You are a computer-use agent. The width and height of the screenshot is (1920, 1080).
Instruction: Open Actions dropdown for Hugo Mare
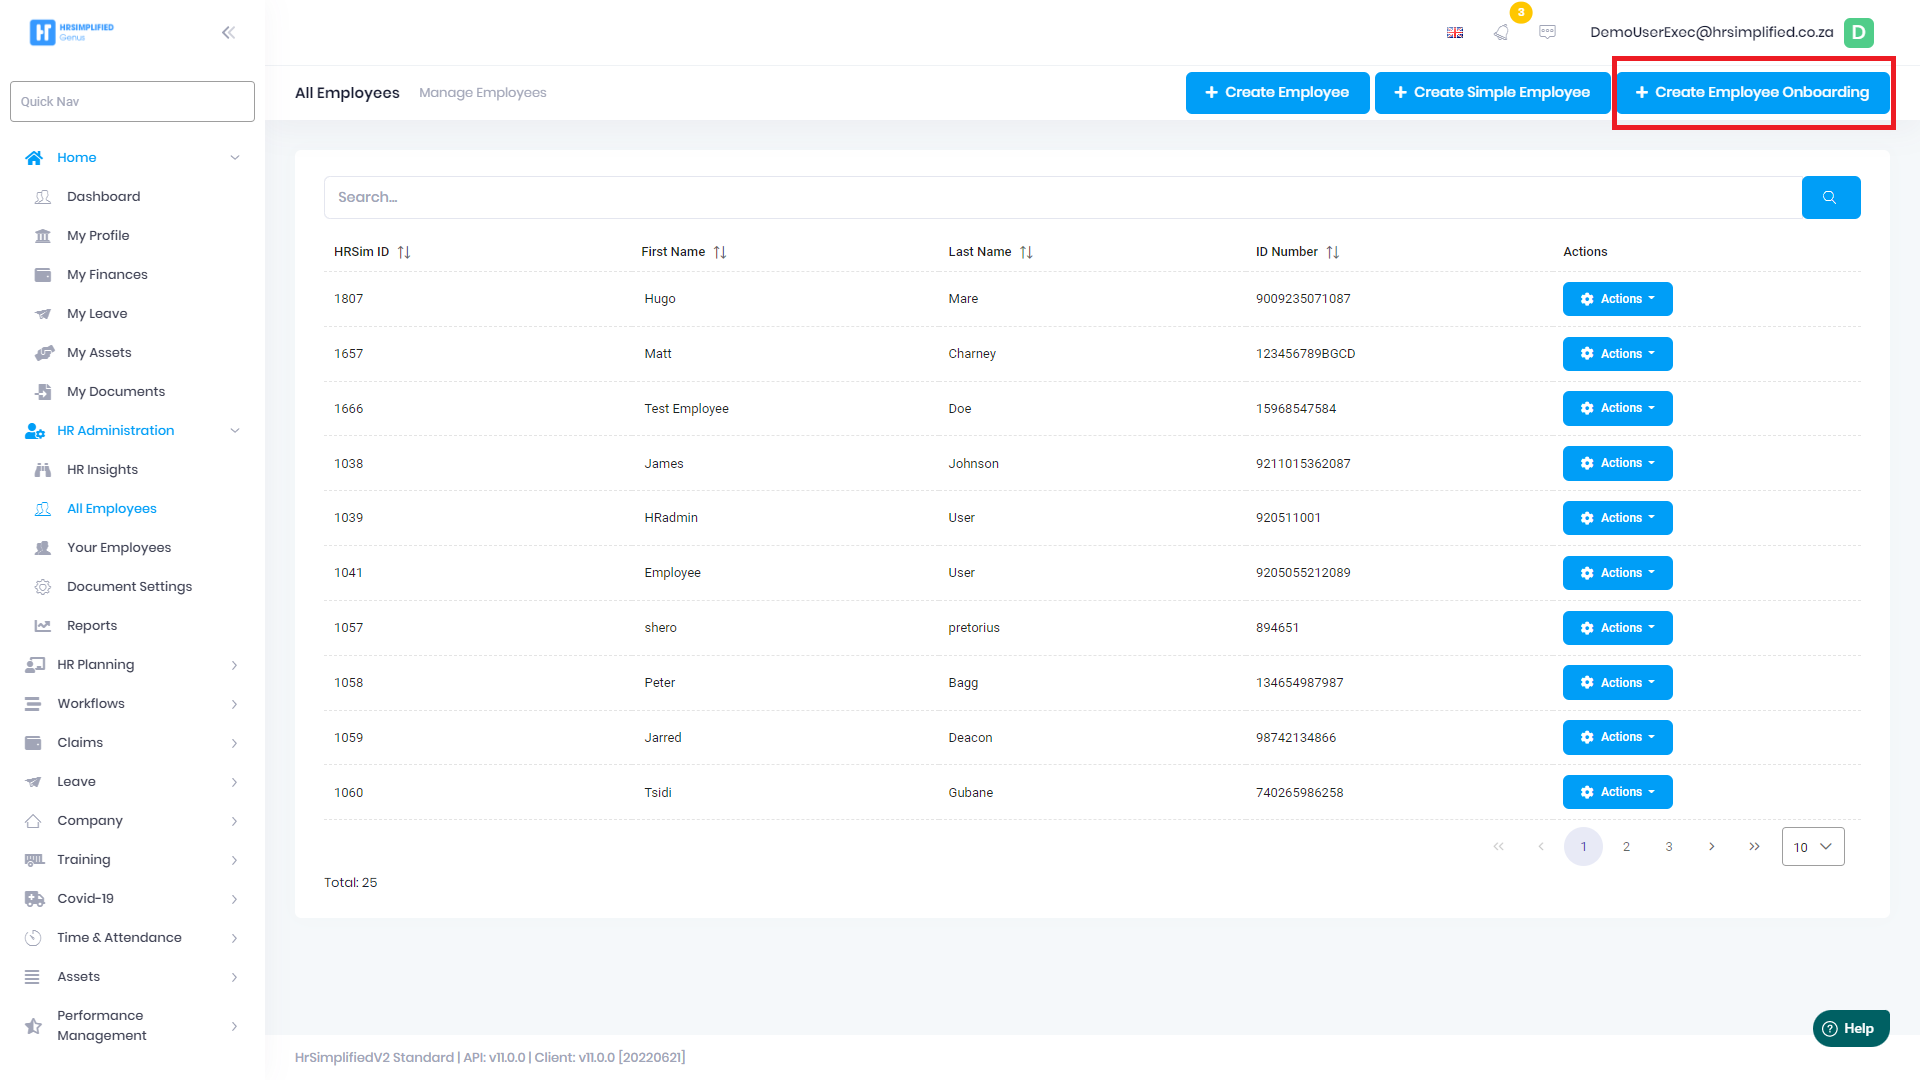pyautogui.click(x=1617, y=299)
